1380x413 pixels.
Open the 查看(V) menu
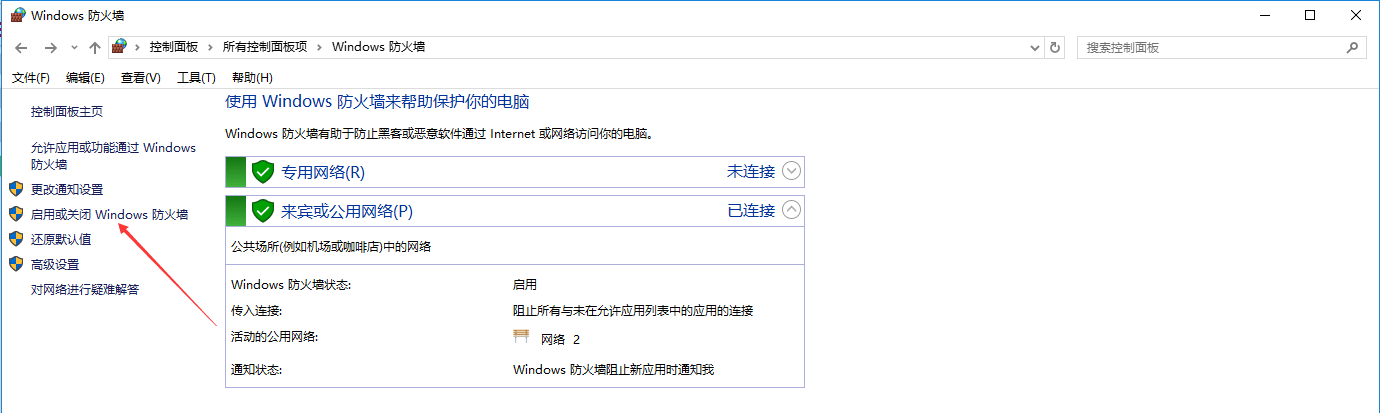[x=141, y=78]
